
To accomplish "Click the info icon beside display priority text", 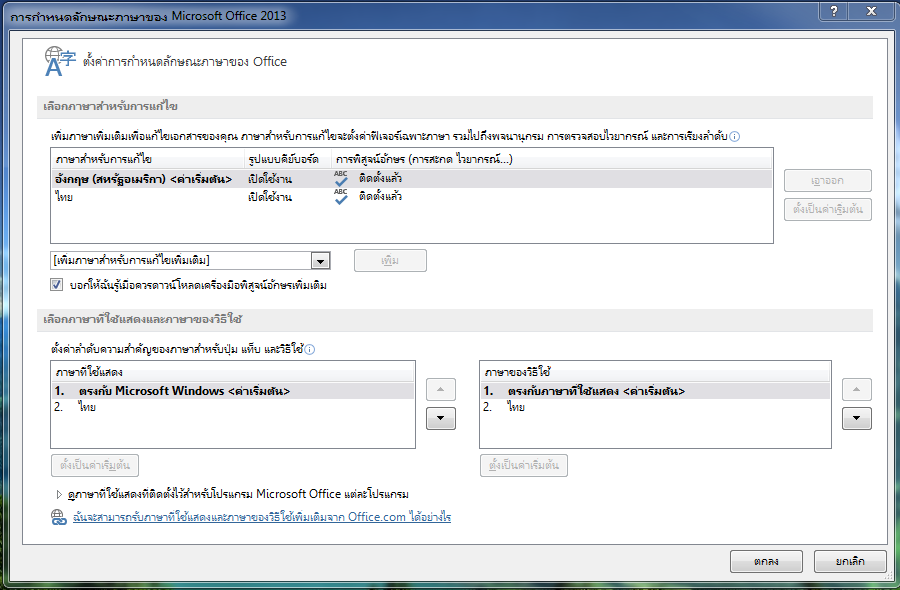I will (309, 350).
